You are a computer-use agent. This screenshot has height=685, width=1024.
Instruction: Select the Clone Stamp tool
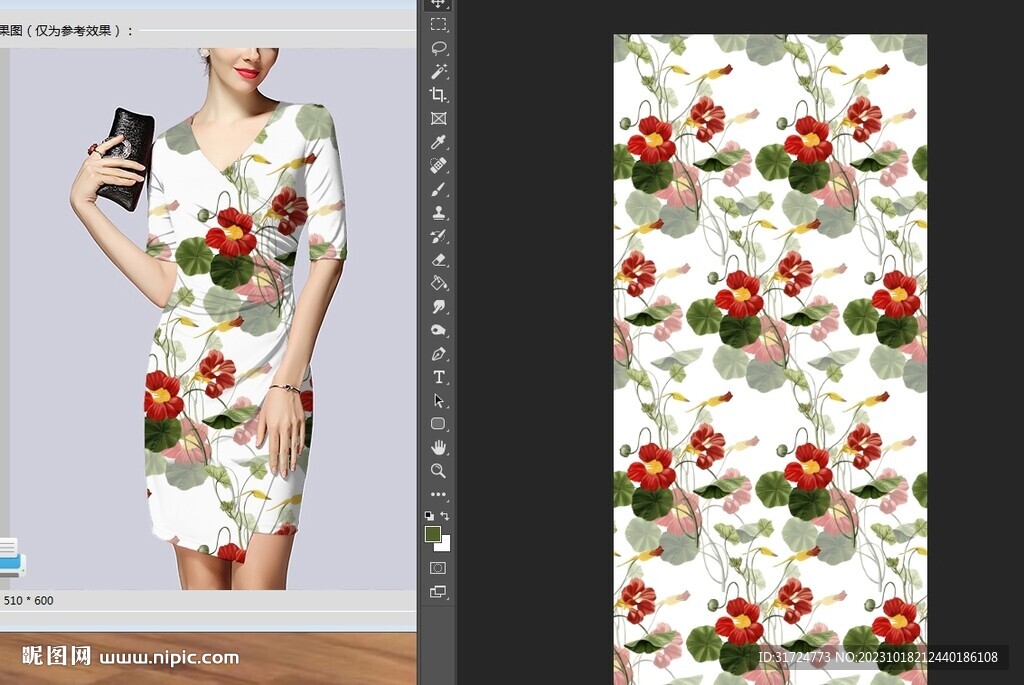438,213
